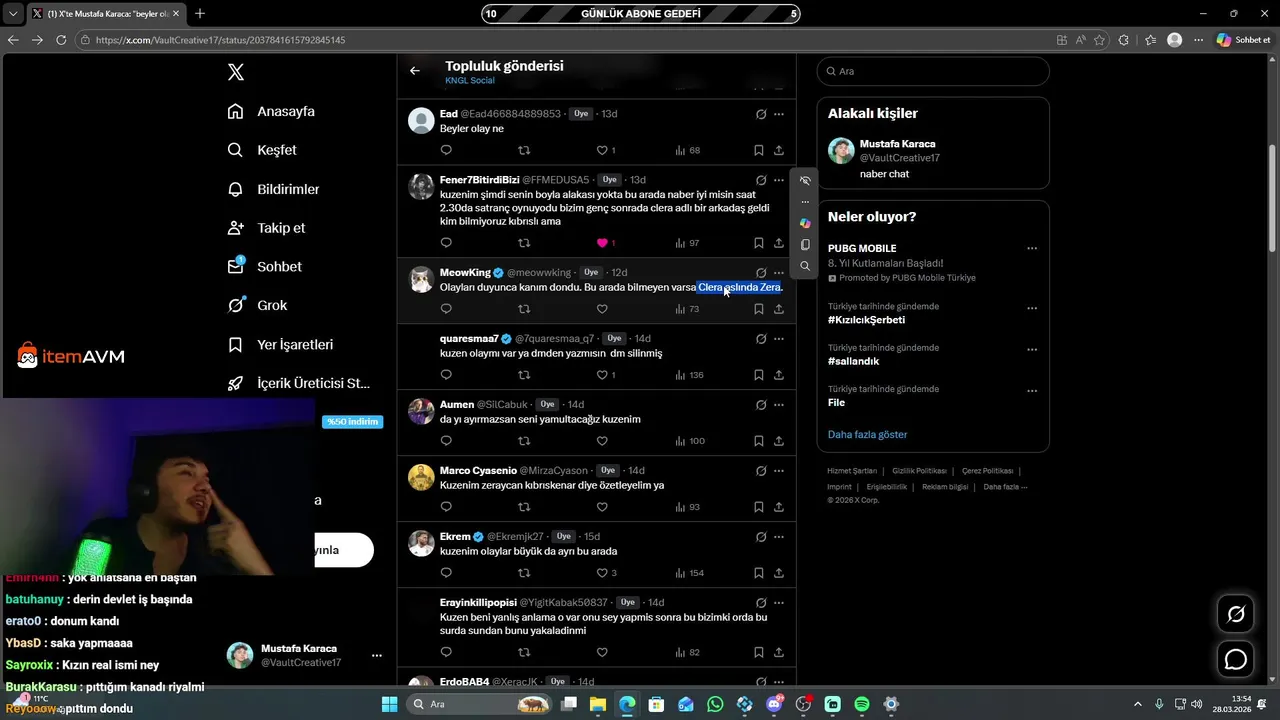Screen dimensions: 1280x720
Task: Share Ead's post via the share icon
Action: click(x=779, y=150)
